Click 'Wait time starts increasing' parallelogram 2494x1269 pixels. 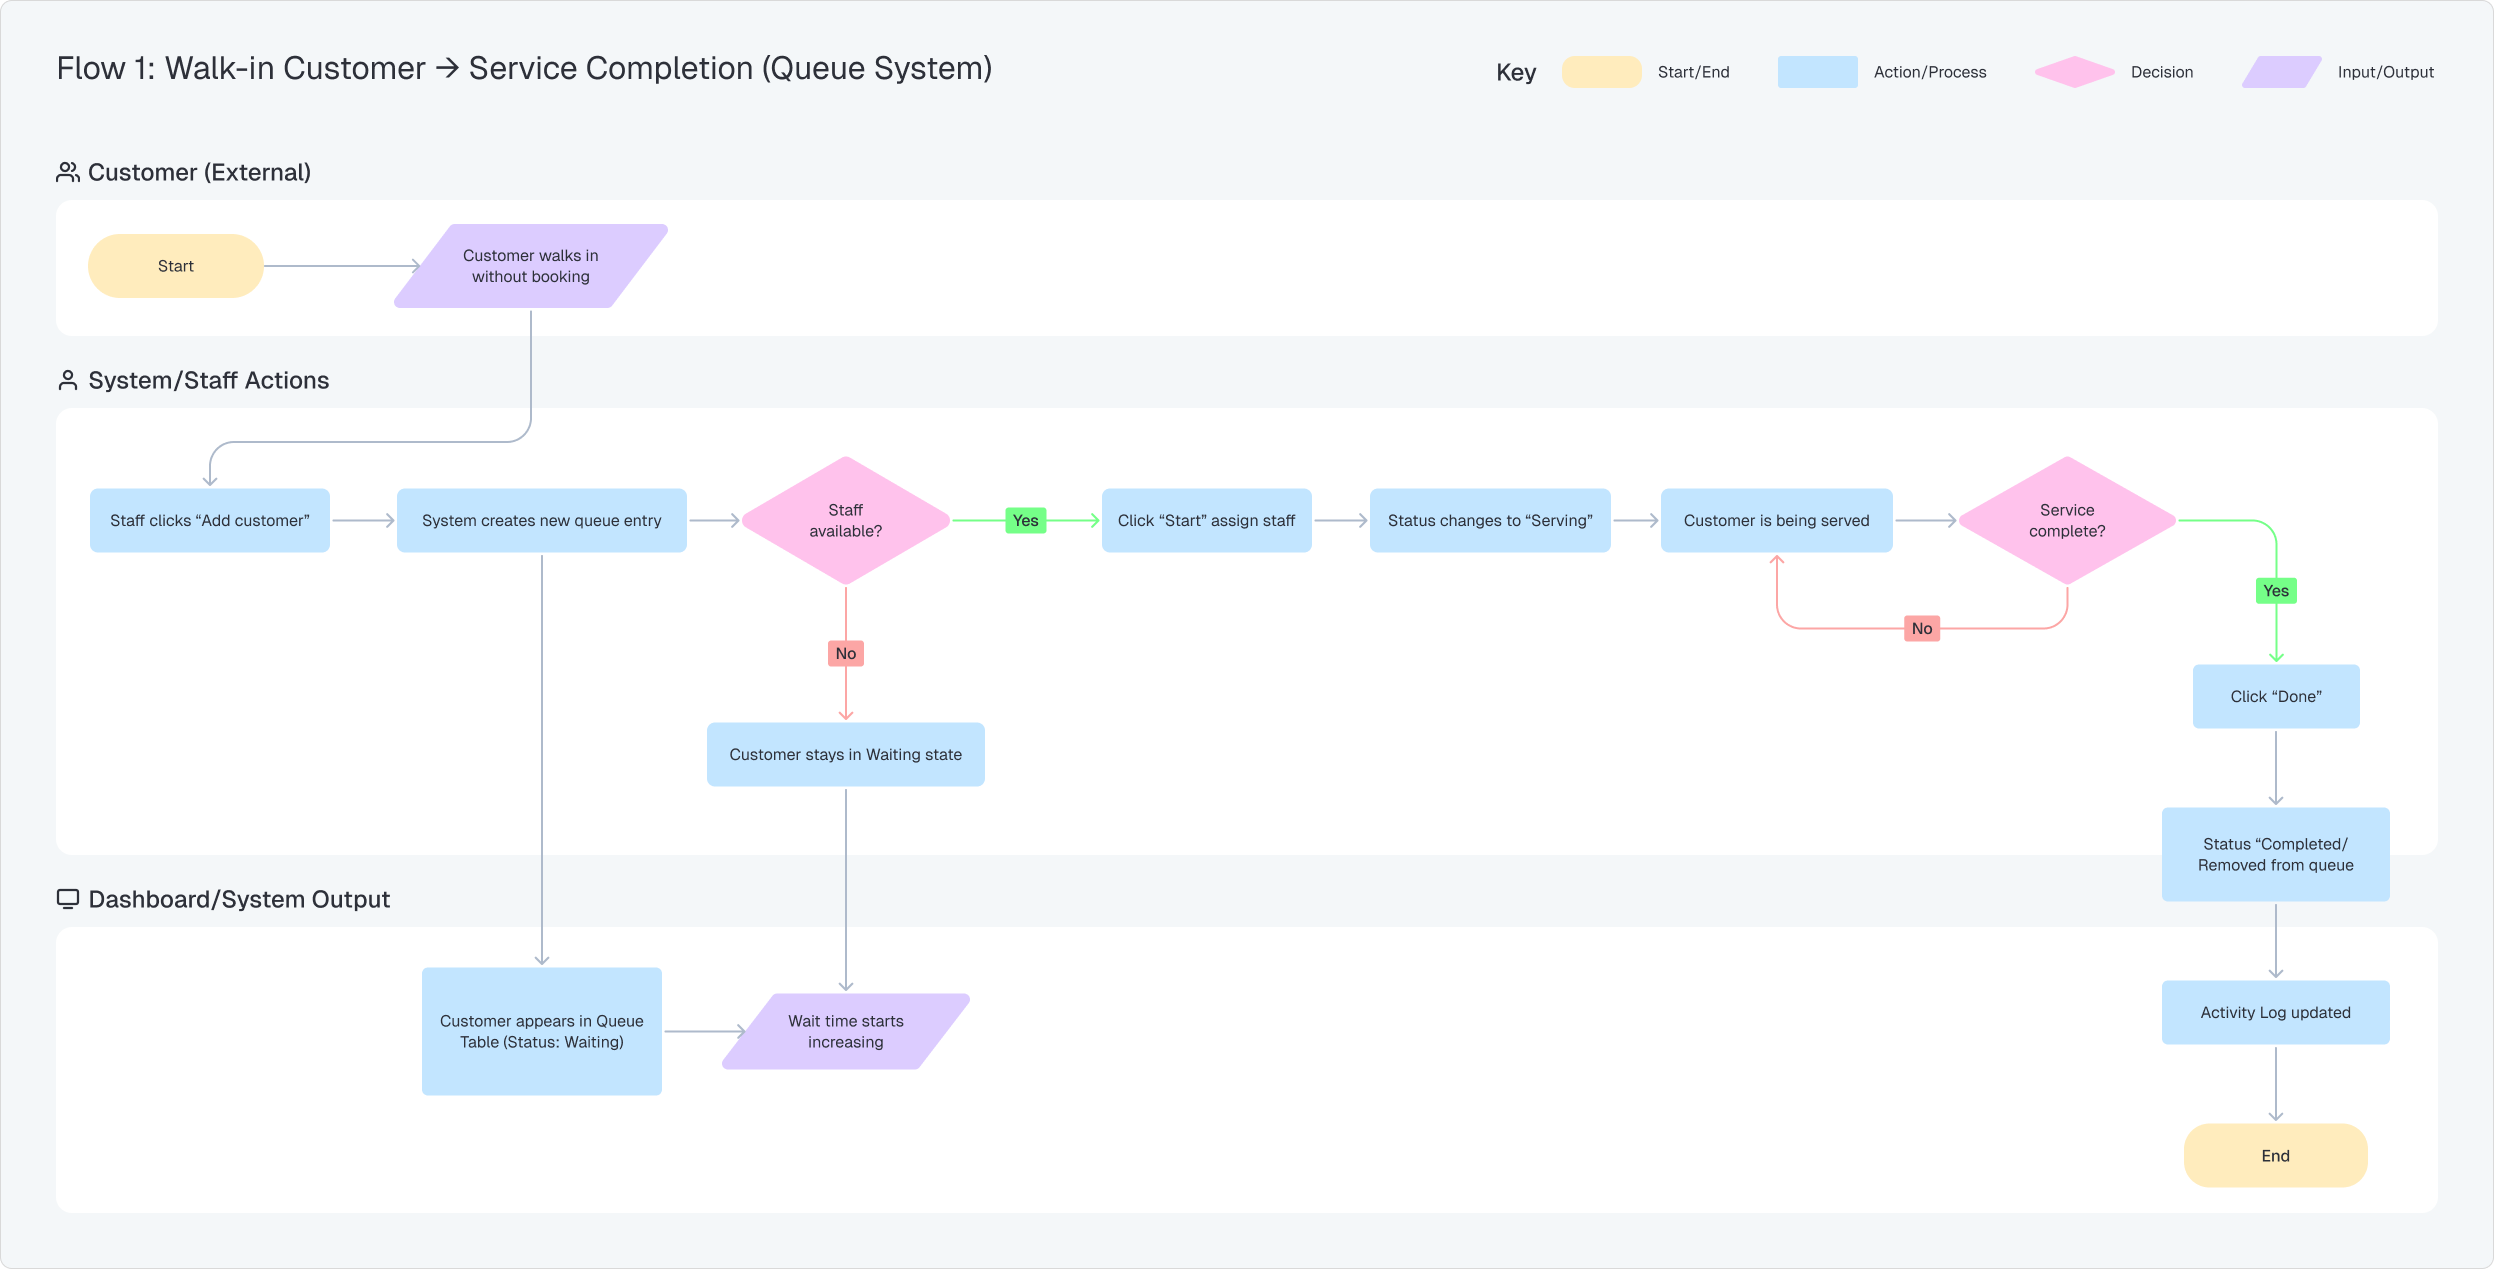(x=846, y=1031)
